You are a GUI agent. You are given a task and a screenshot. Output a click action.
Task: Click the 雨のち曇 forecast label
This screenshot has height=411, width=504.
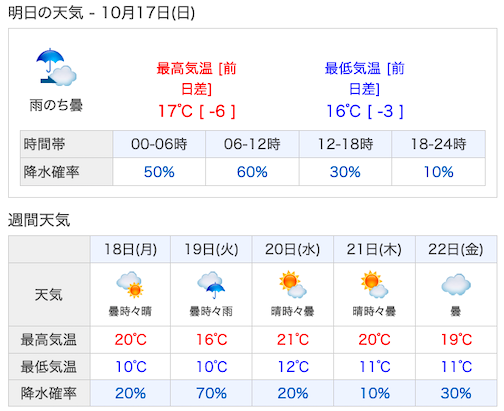pos(56,105)
